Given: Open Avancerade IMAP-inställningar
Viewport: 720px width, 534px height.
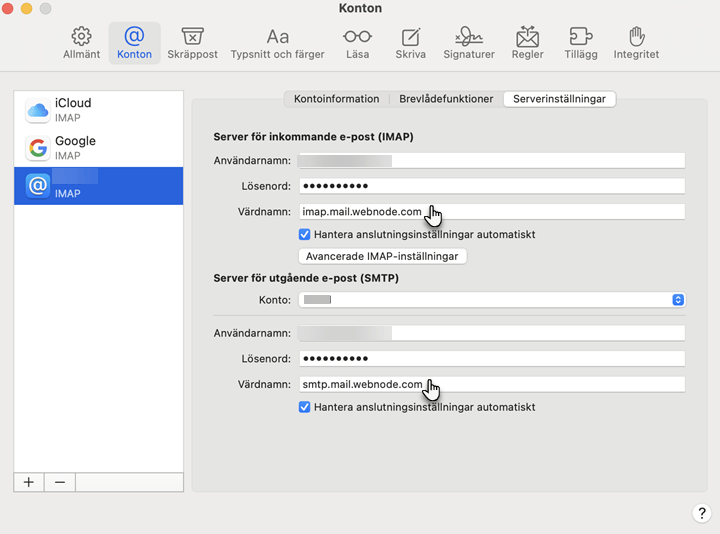Looking at the screenshot, I should (382, 256).
